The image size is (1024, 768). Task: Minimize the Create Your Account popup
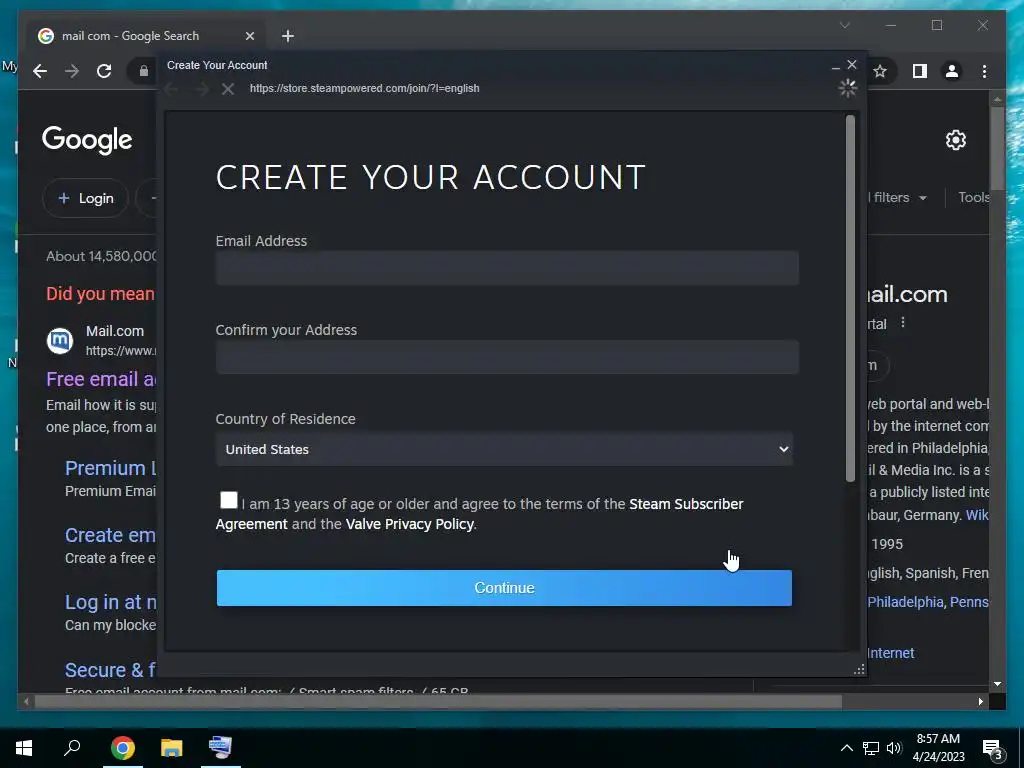pos(836,67)
